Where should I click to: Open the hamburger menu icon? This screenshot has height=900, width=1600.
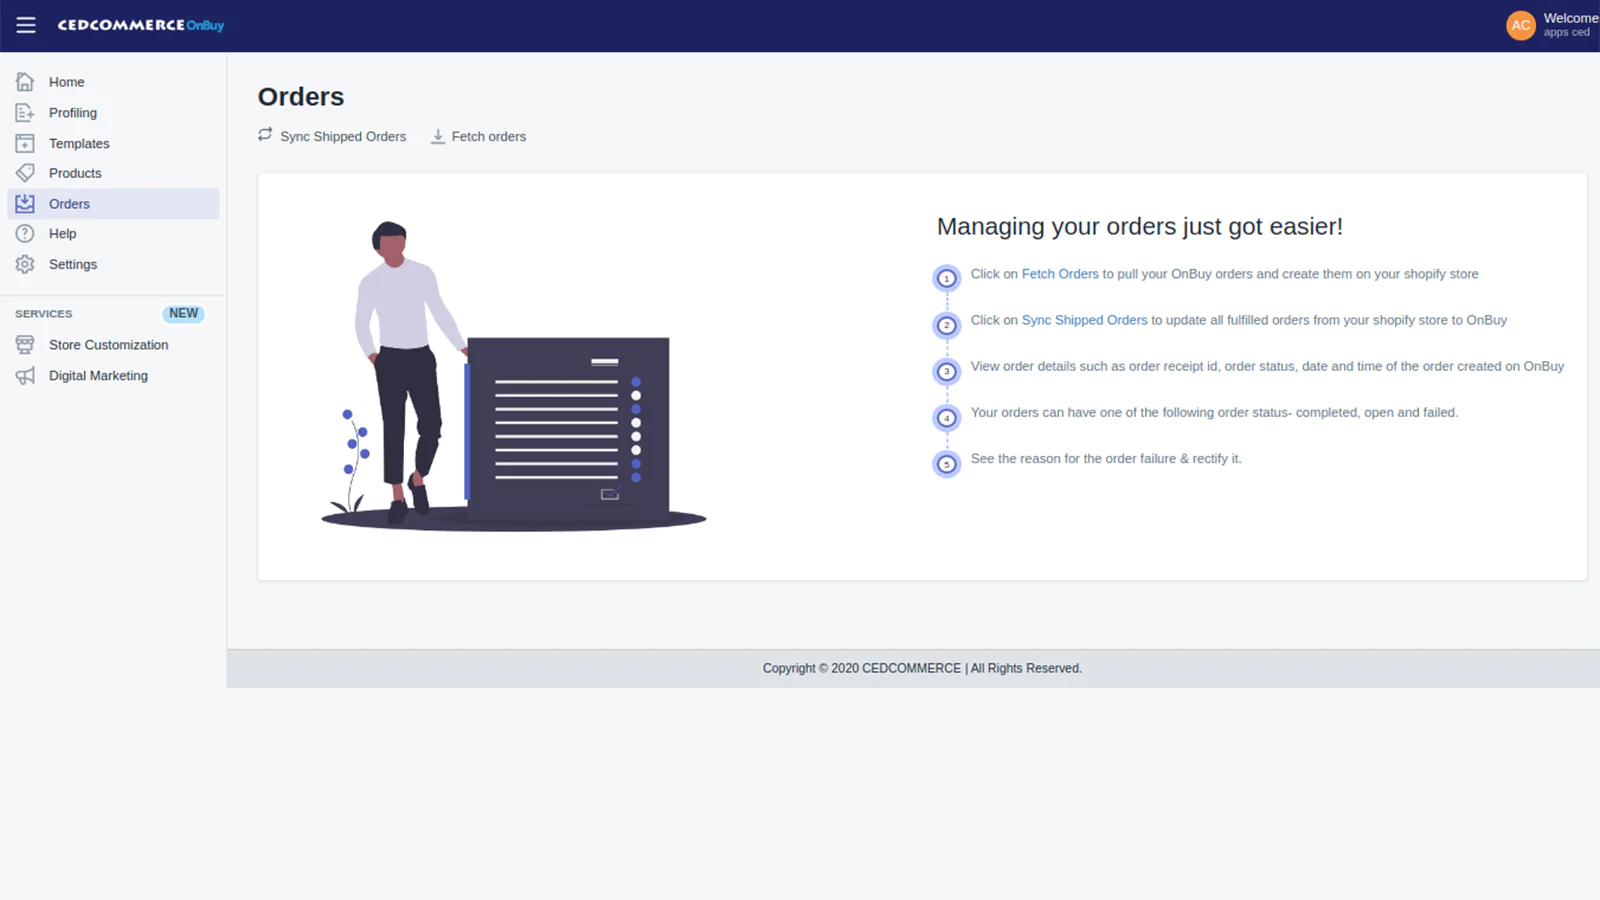(26, 25)
